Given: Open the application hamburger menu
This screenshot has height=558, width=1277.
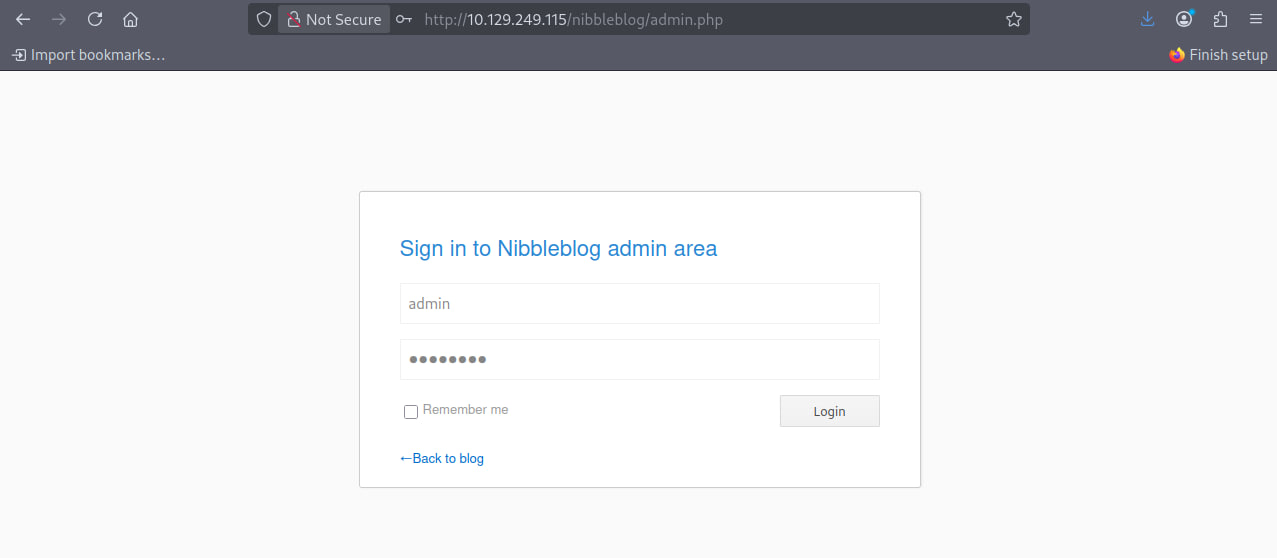Looking at the screenshot, I should coord(1256,19).
